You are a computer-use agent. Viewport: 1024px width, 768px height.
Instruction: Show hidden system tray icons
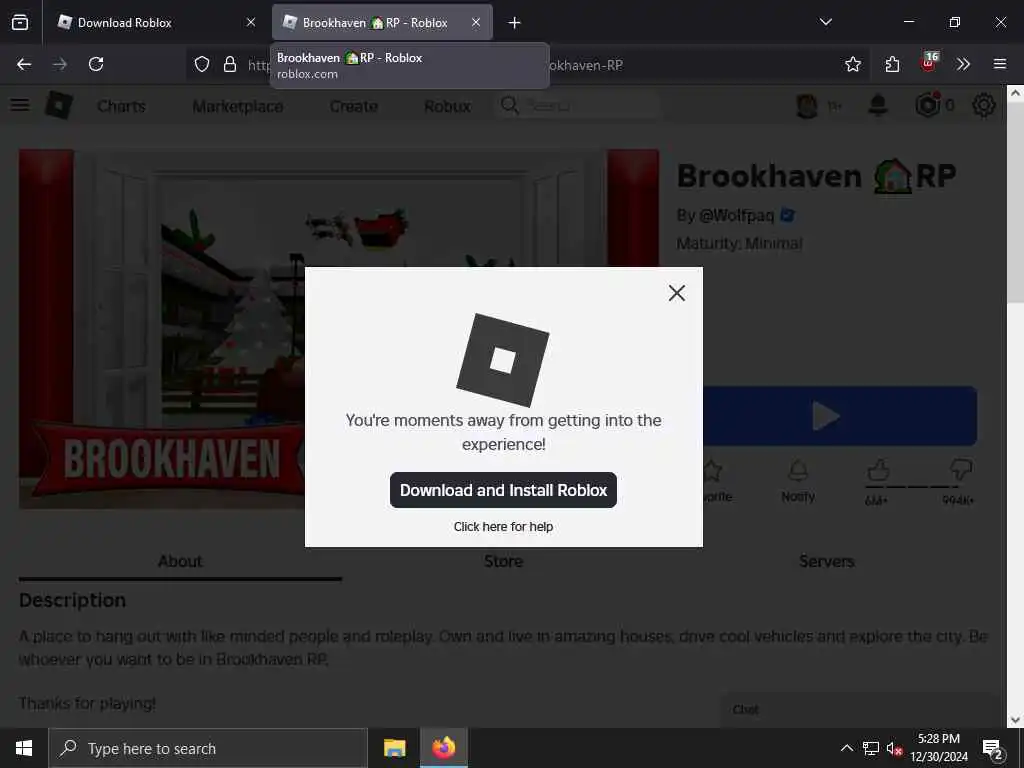[x=846, y=748]
